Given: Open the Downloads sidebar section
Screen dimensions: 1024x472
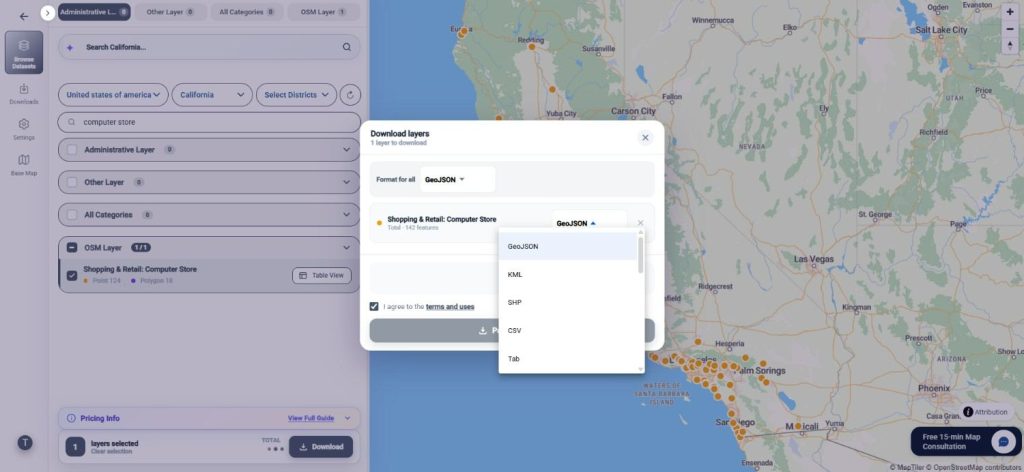Looking at the screenshot, I should [24, 93].
